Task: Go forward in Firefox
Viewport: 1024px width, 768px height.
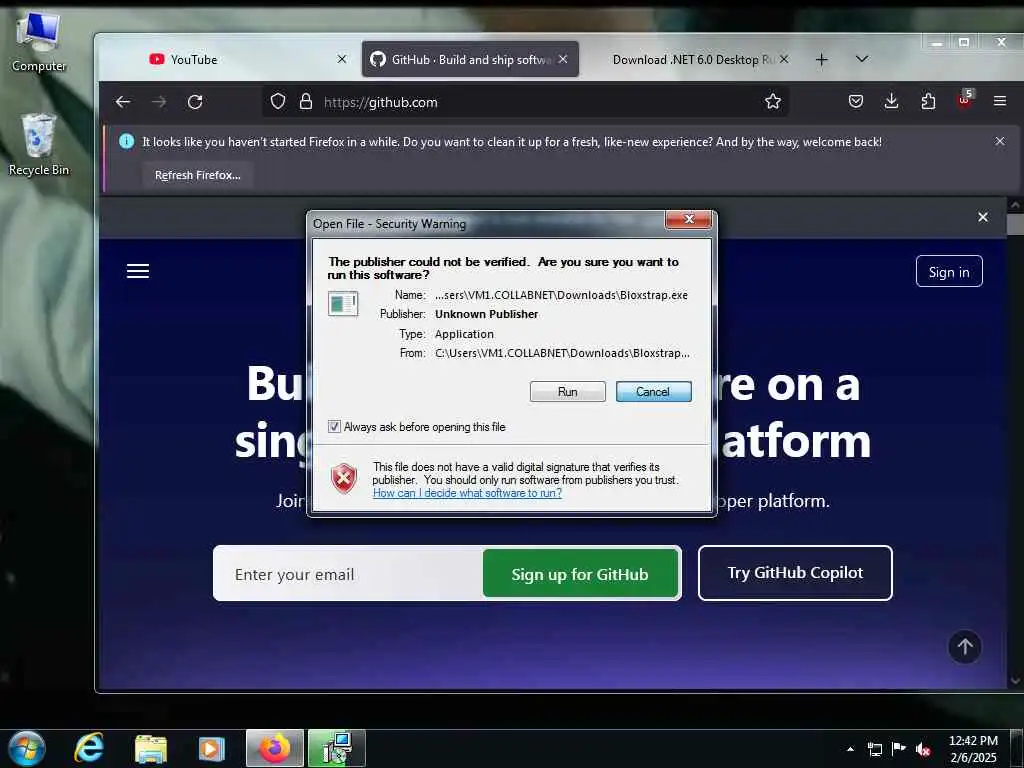Action: tap(159, 102)
